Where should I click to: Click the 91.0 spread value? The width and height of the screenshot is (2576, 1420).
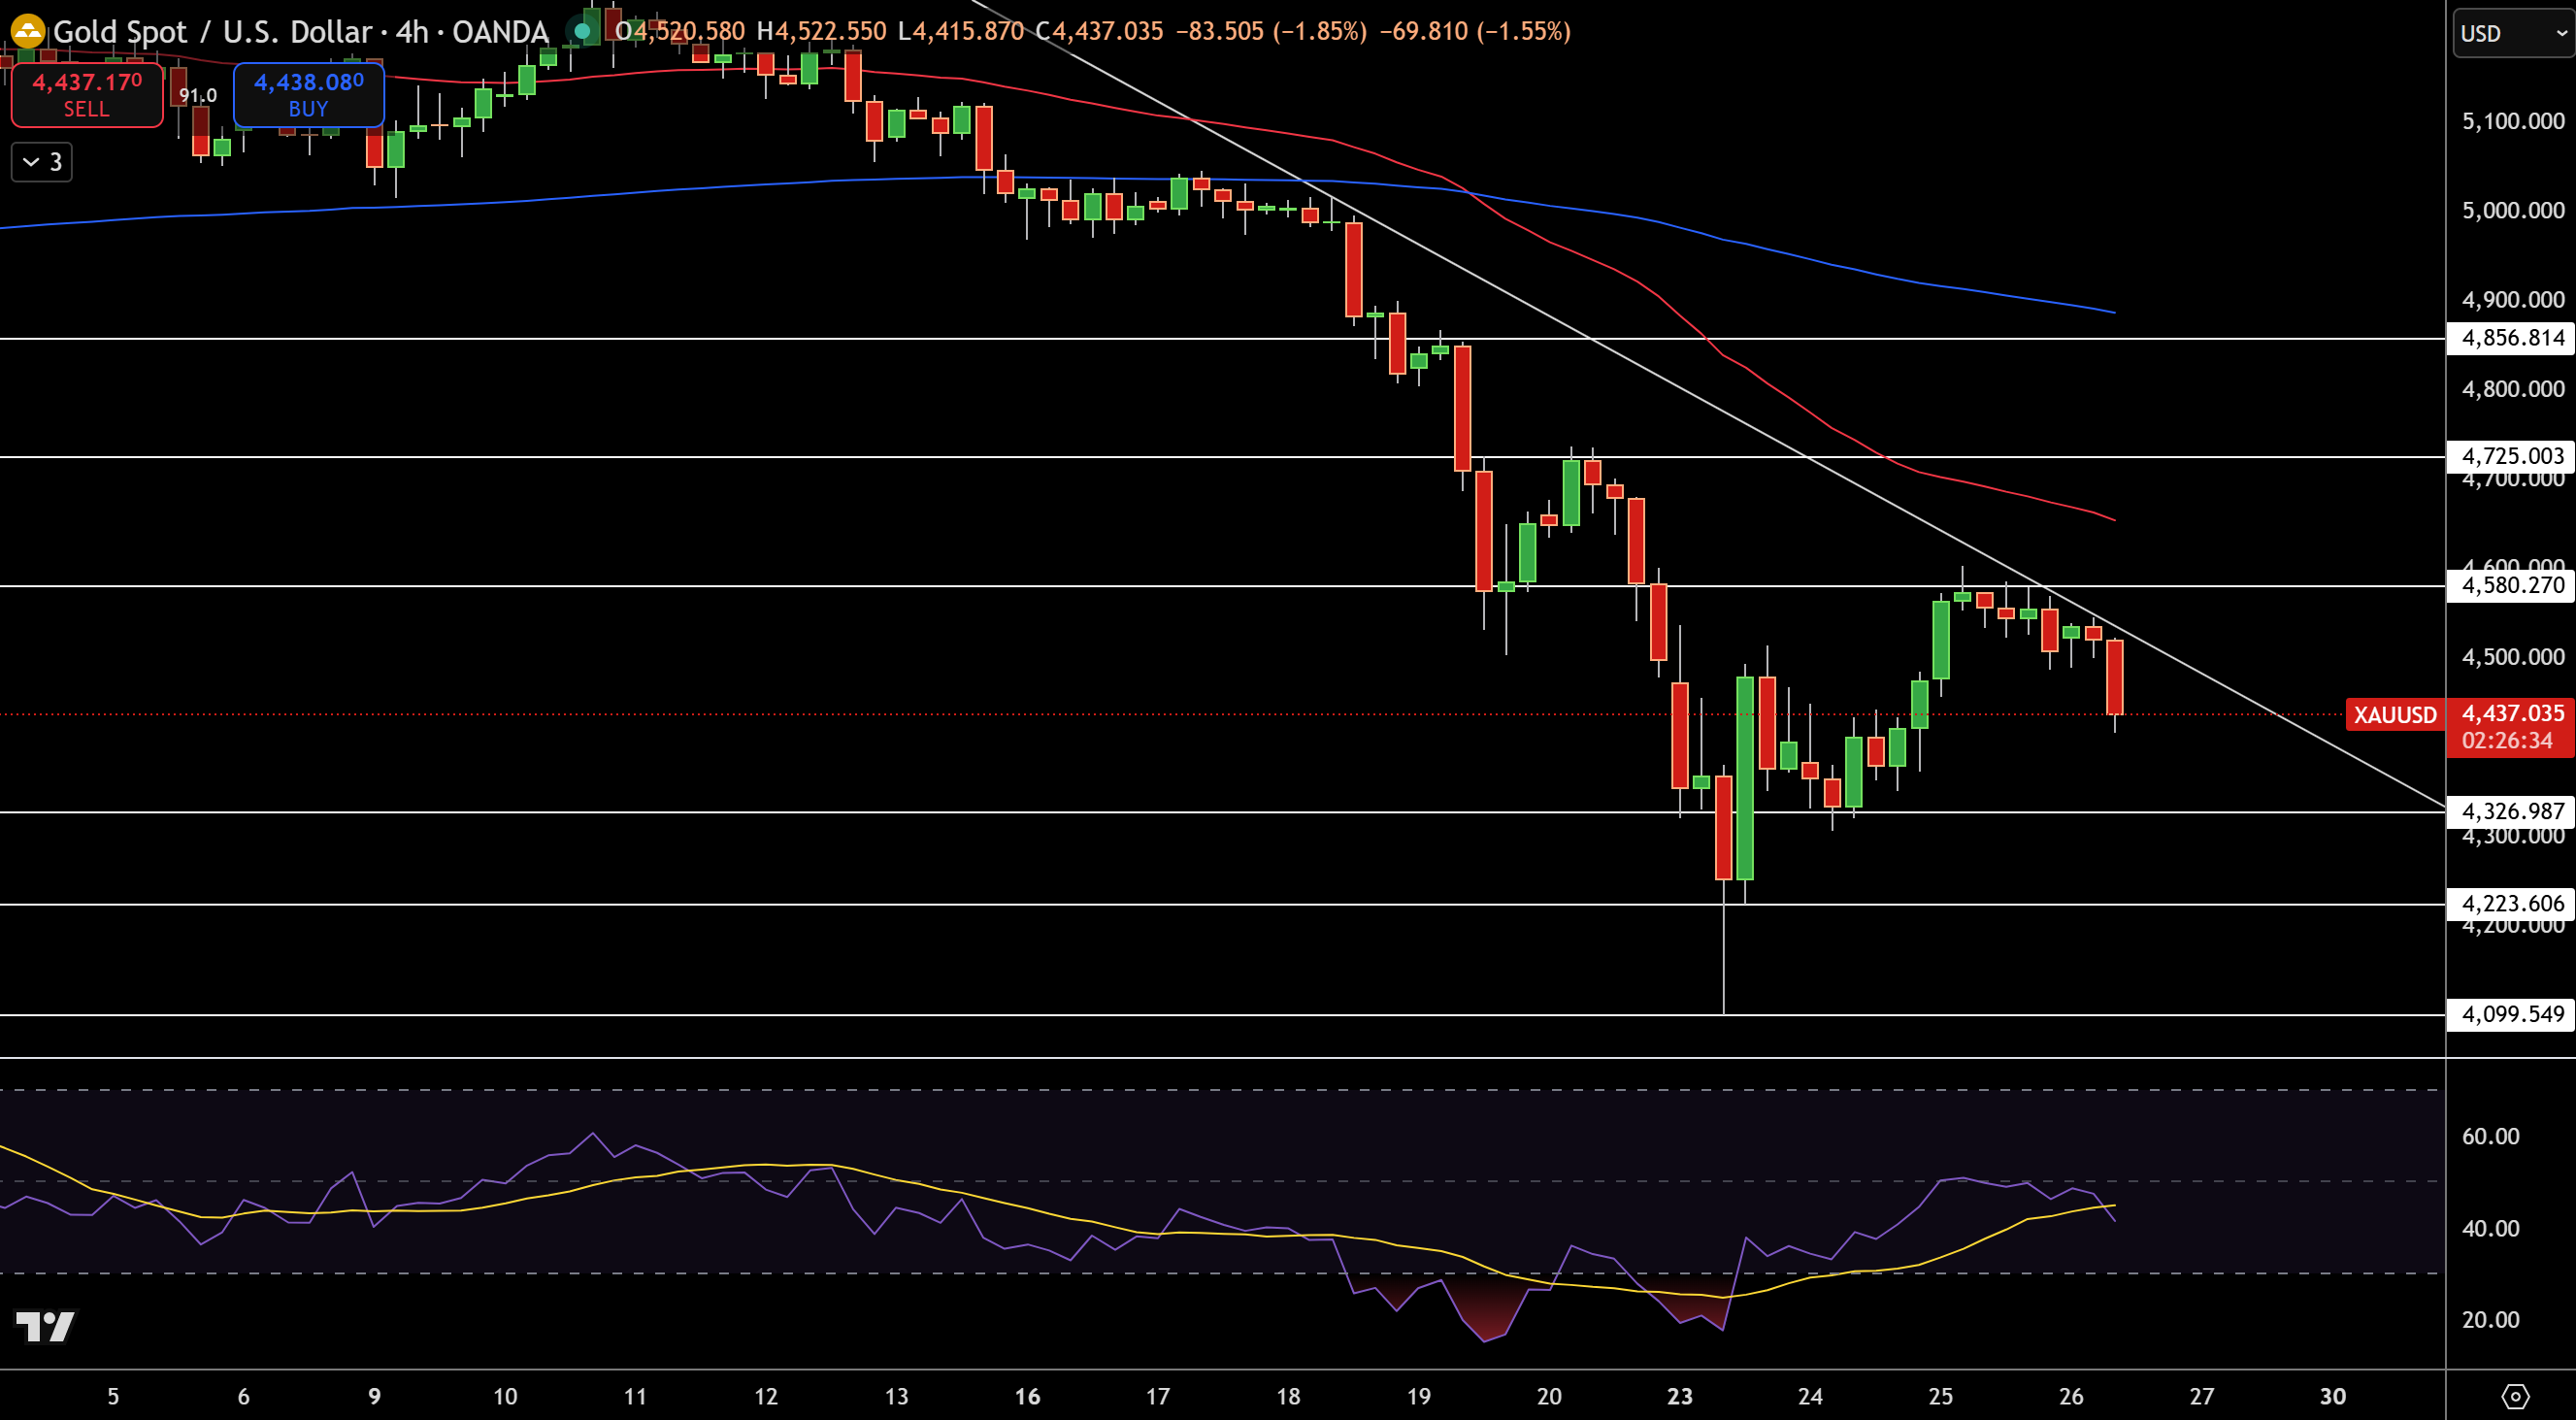click(x=198, y=95)
